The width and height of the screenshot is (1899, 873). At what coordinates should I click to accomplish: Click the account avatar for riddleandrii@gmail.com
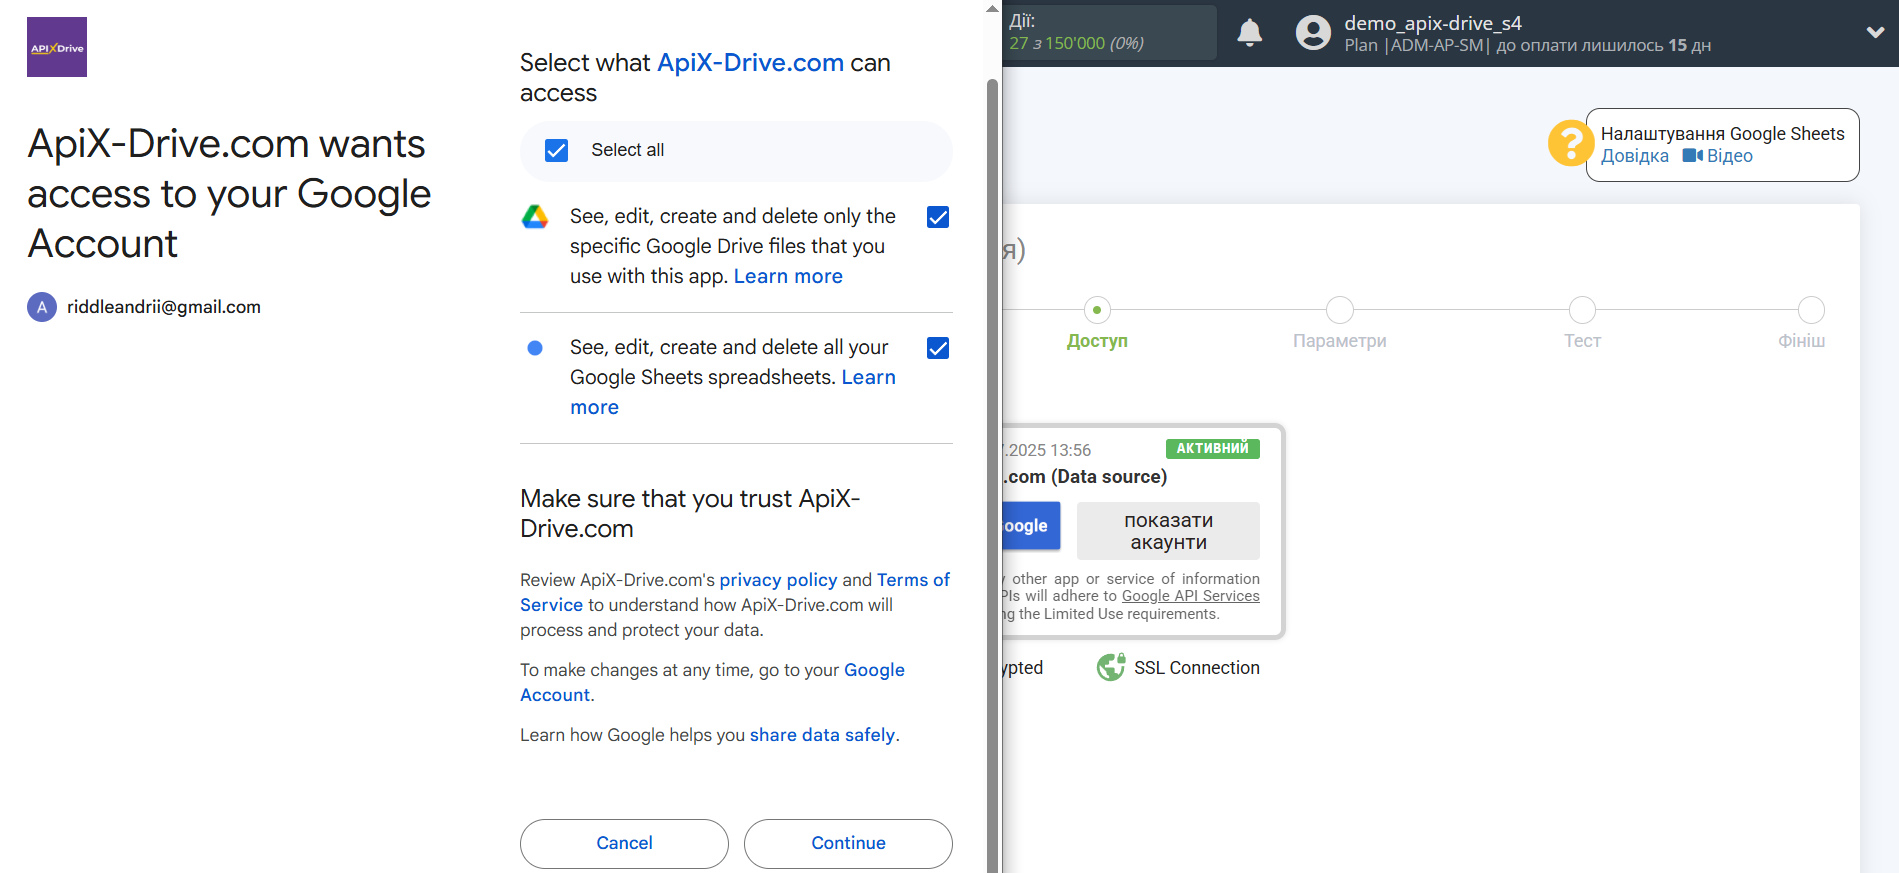[x=42, y=307]
